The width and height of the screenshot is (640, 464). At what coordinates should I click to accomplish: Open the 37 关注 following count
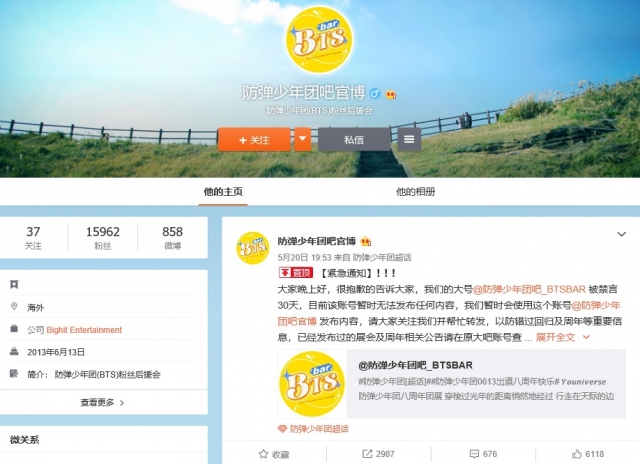point(33,238)
